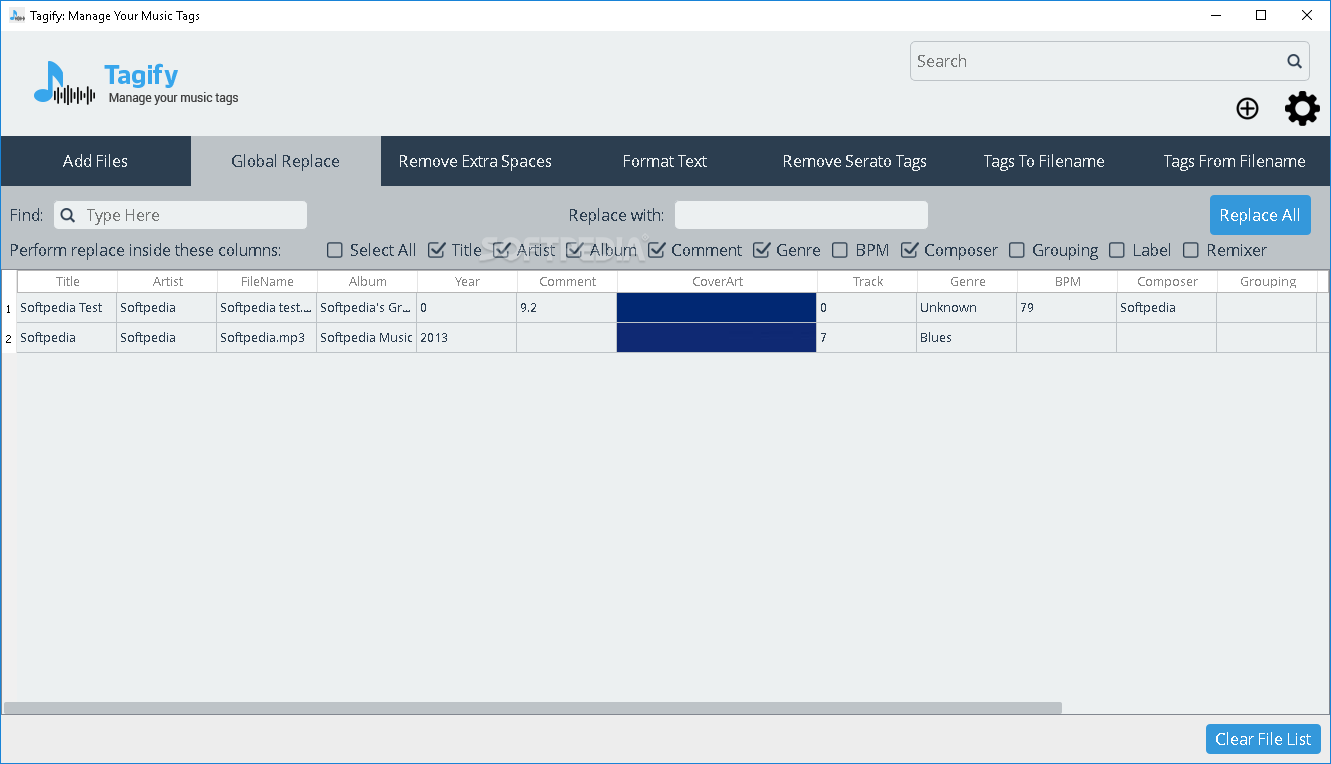Click the 'Softpedia Music' album cell
Viewport: 1331px width, 764px height.
pos(367,338)
